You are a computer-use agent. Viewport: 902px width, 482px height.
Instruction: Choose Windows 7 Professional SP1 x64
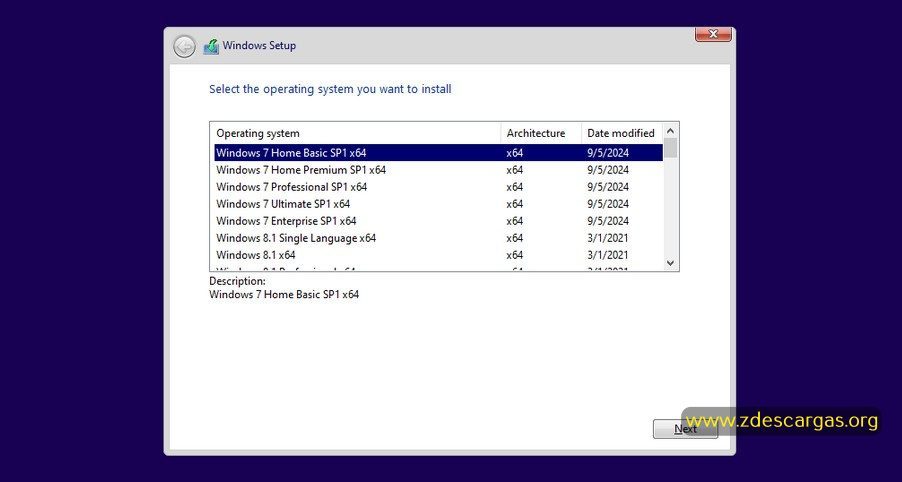[x=438, y=187]
